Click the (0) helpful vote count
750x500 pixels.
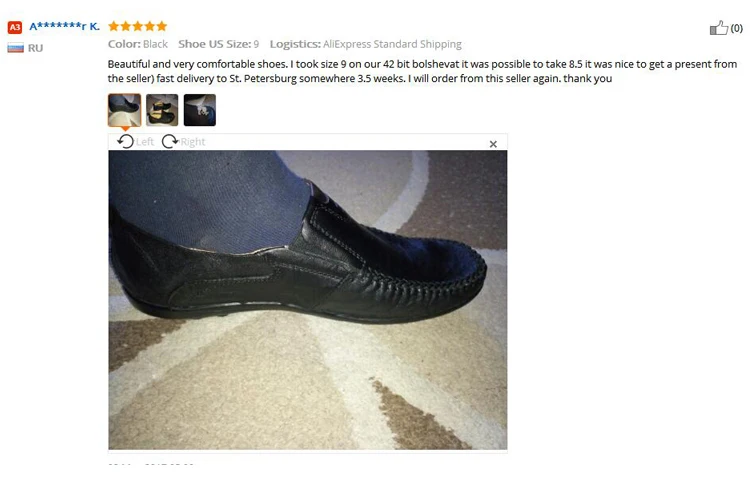[737, 28]
